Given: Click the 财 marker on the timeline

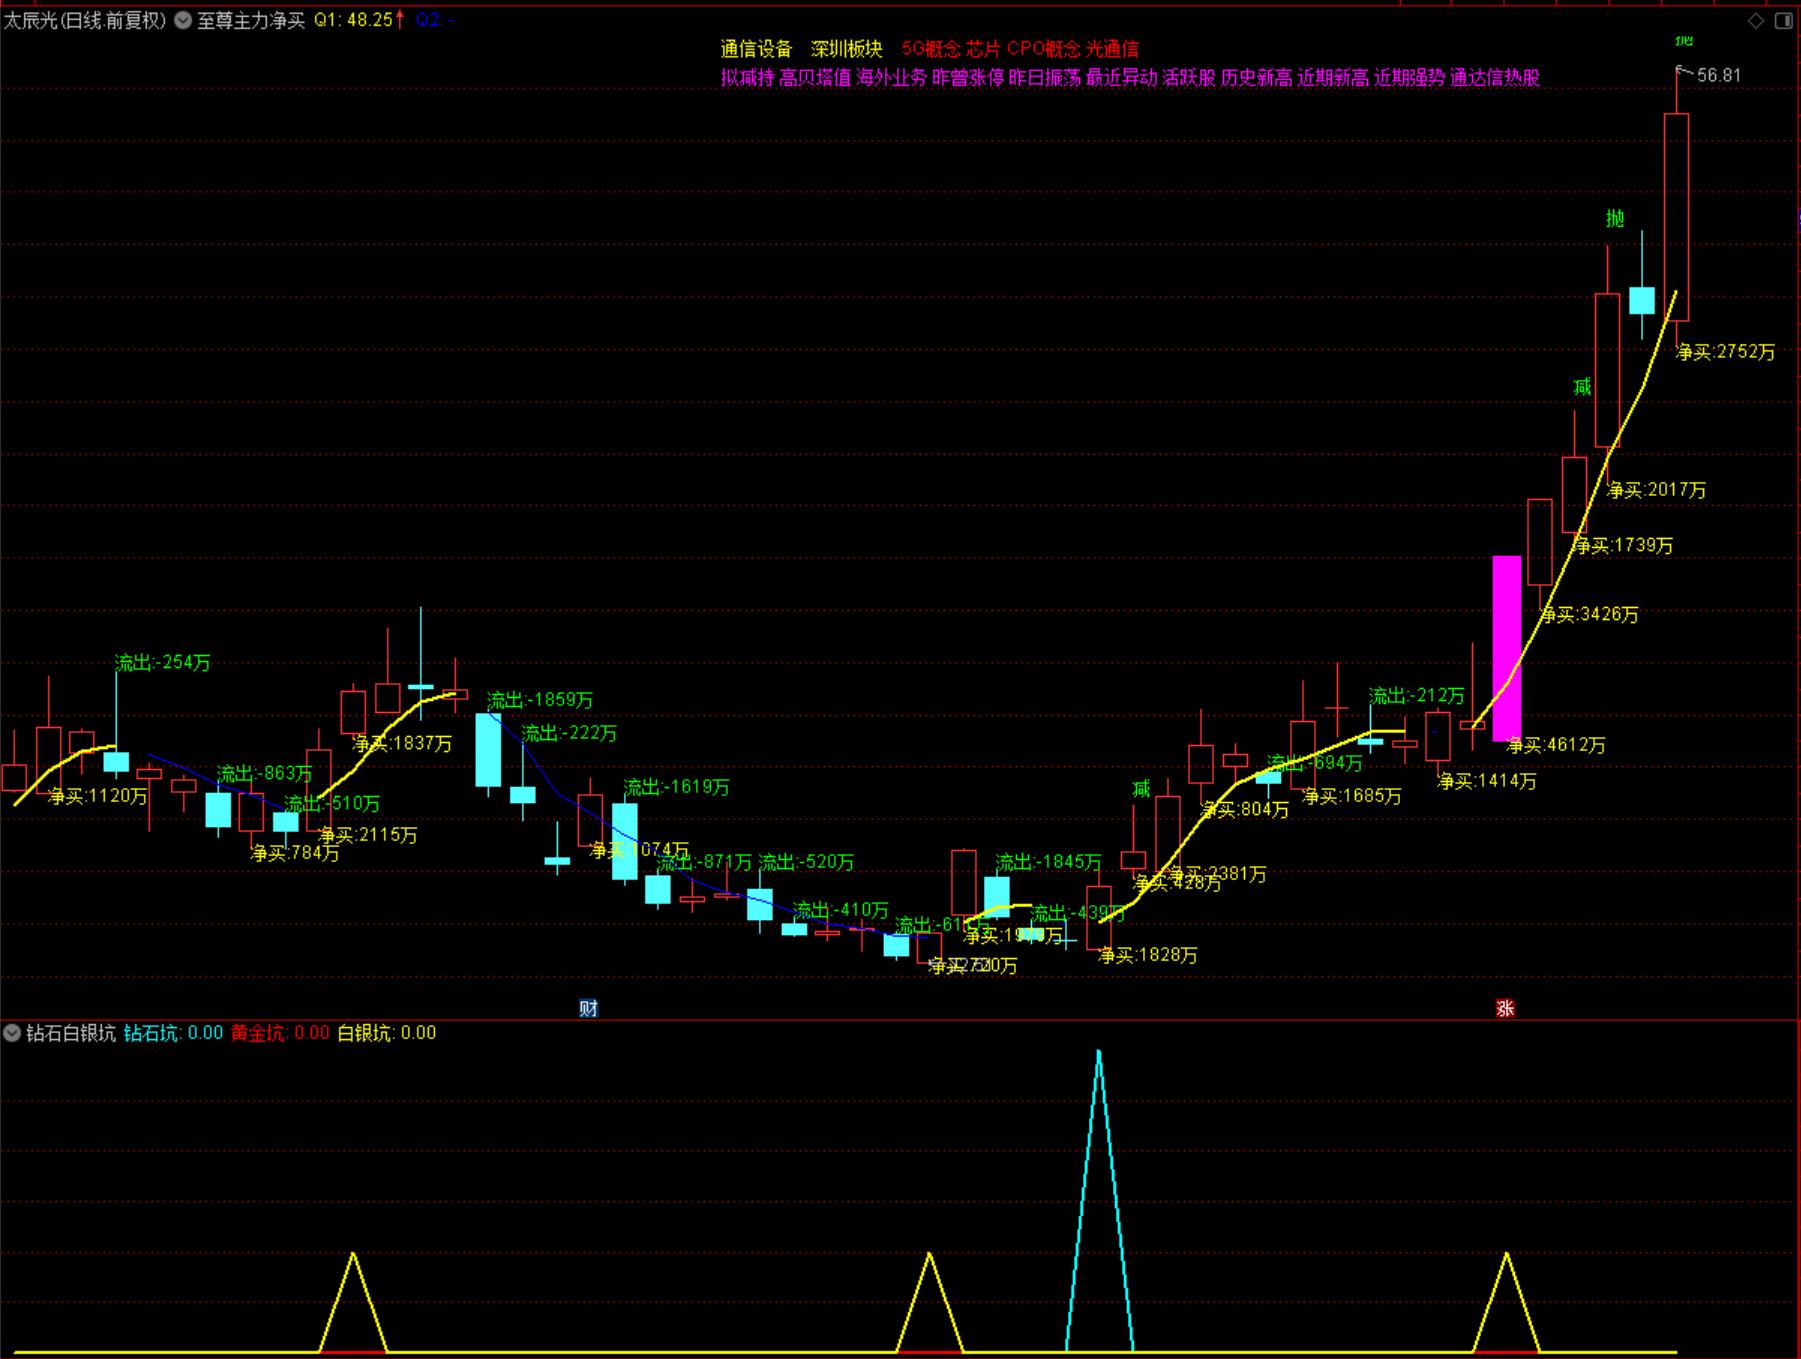Looking at the screenshot, I should [588, 1008].
